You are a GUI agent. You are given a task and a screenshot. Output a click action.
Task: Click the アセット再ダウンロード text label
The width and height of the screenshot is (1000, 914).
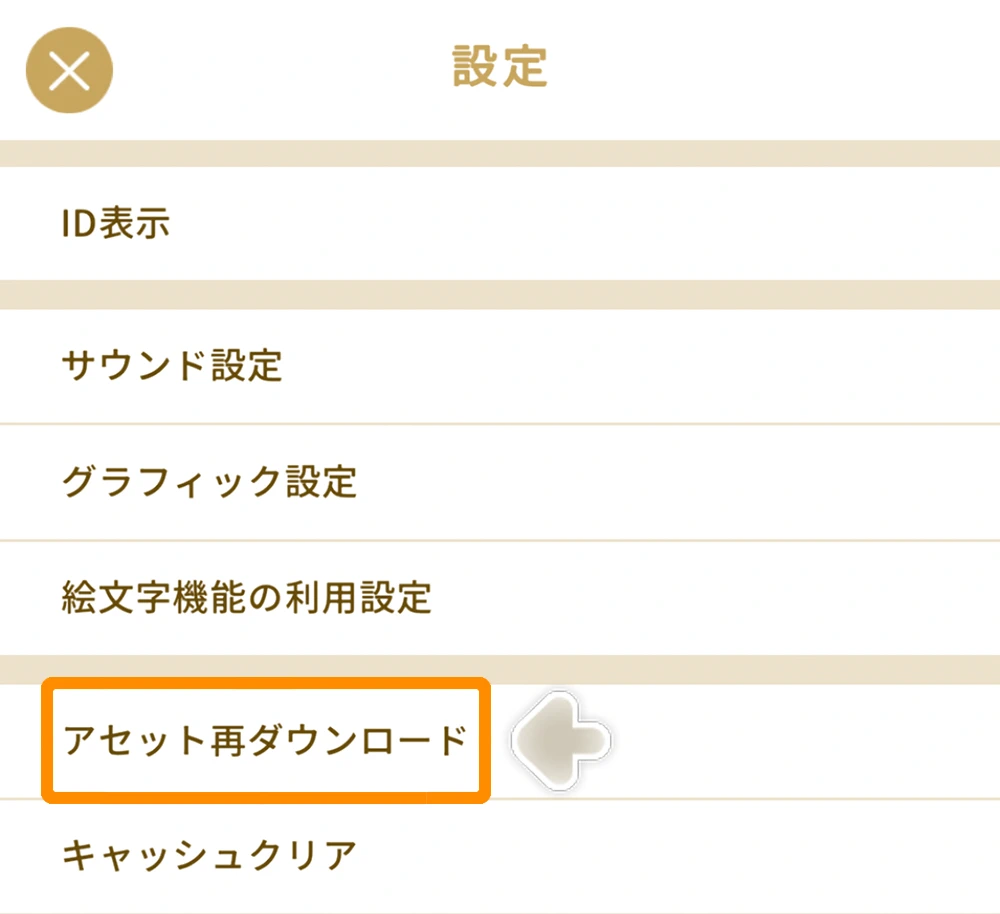(265, 741)
